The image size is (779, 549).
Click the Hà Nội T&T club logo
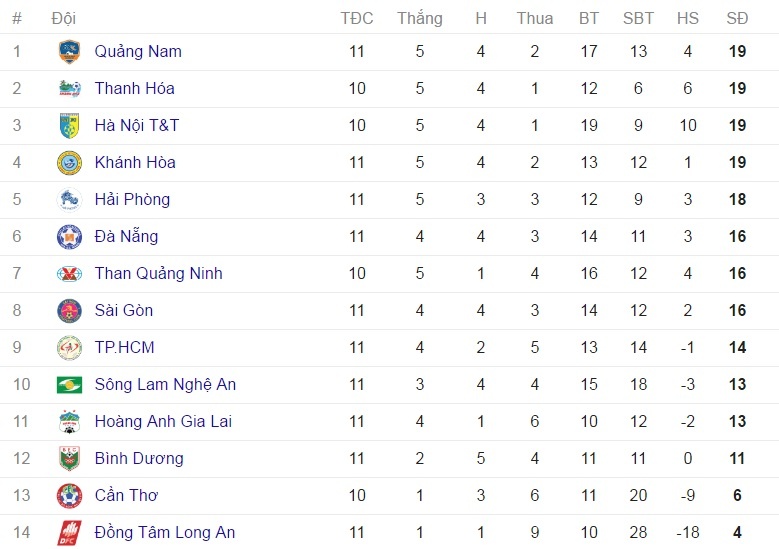[x=69, y=125]
